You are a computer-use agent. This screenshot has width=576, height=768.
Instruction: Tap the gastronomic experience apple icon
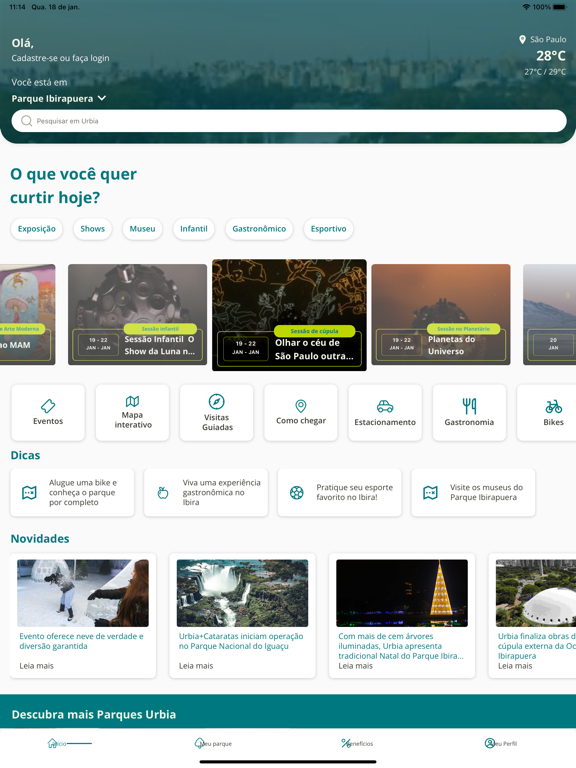163,492
